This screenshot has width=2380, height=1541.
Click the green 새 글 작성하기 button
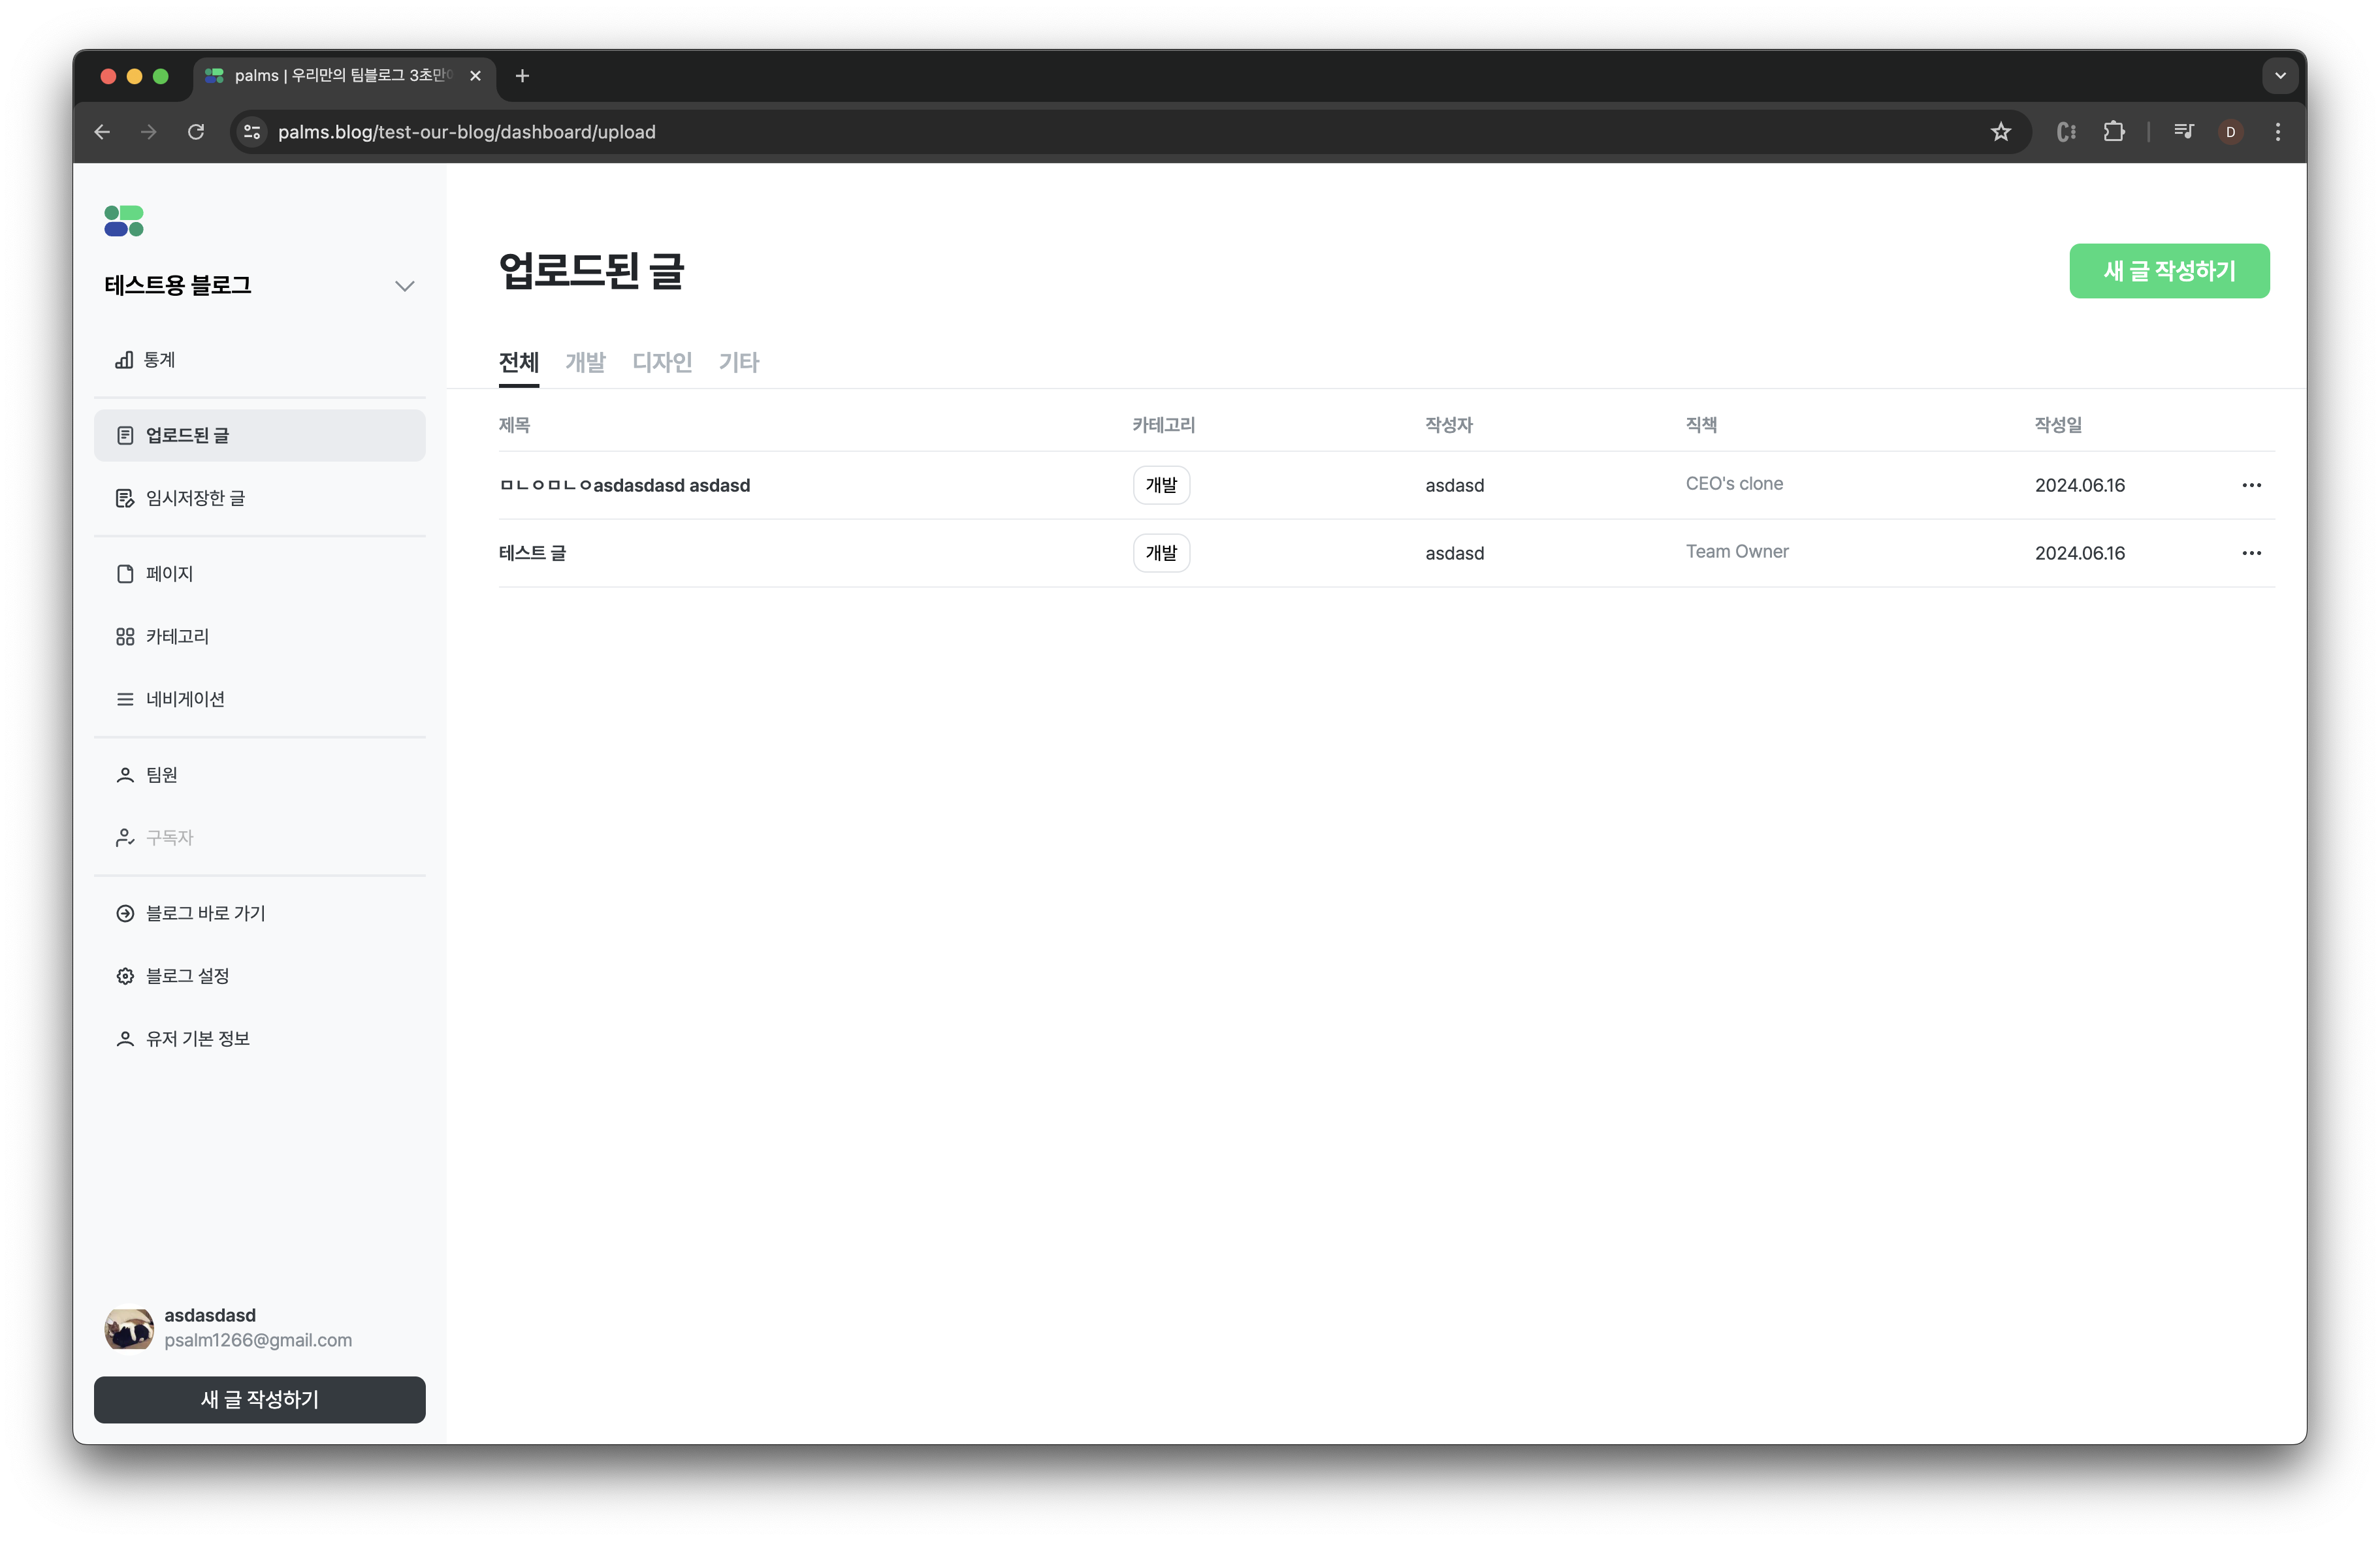point(2168,271)
